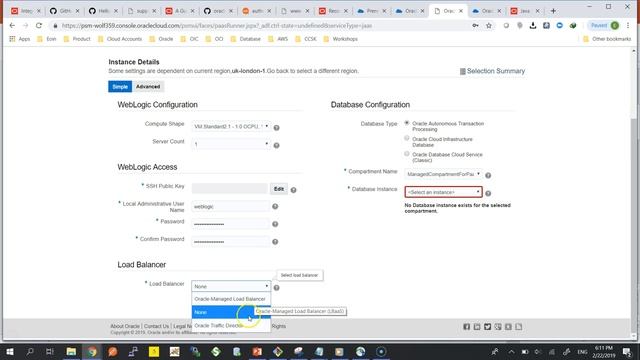Reload the page with refresh icon
The height and width of the screenshot is (360, 640).
point(39,25)
